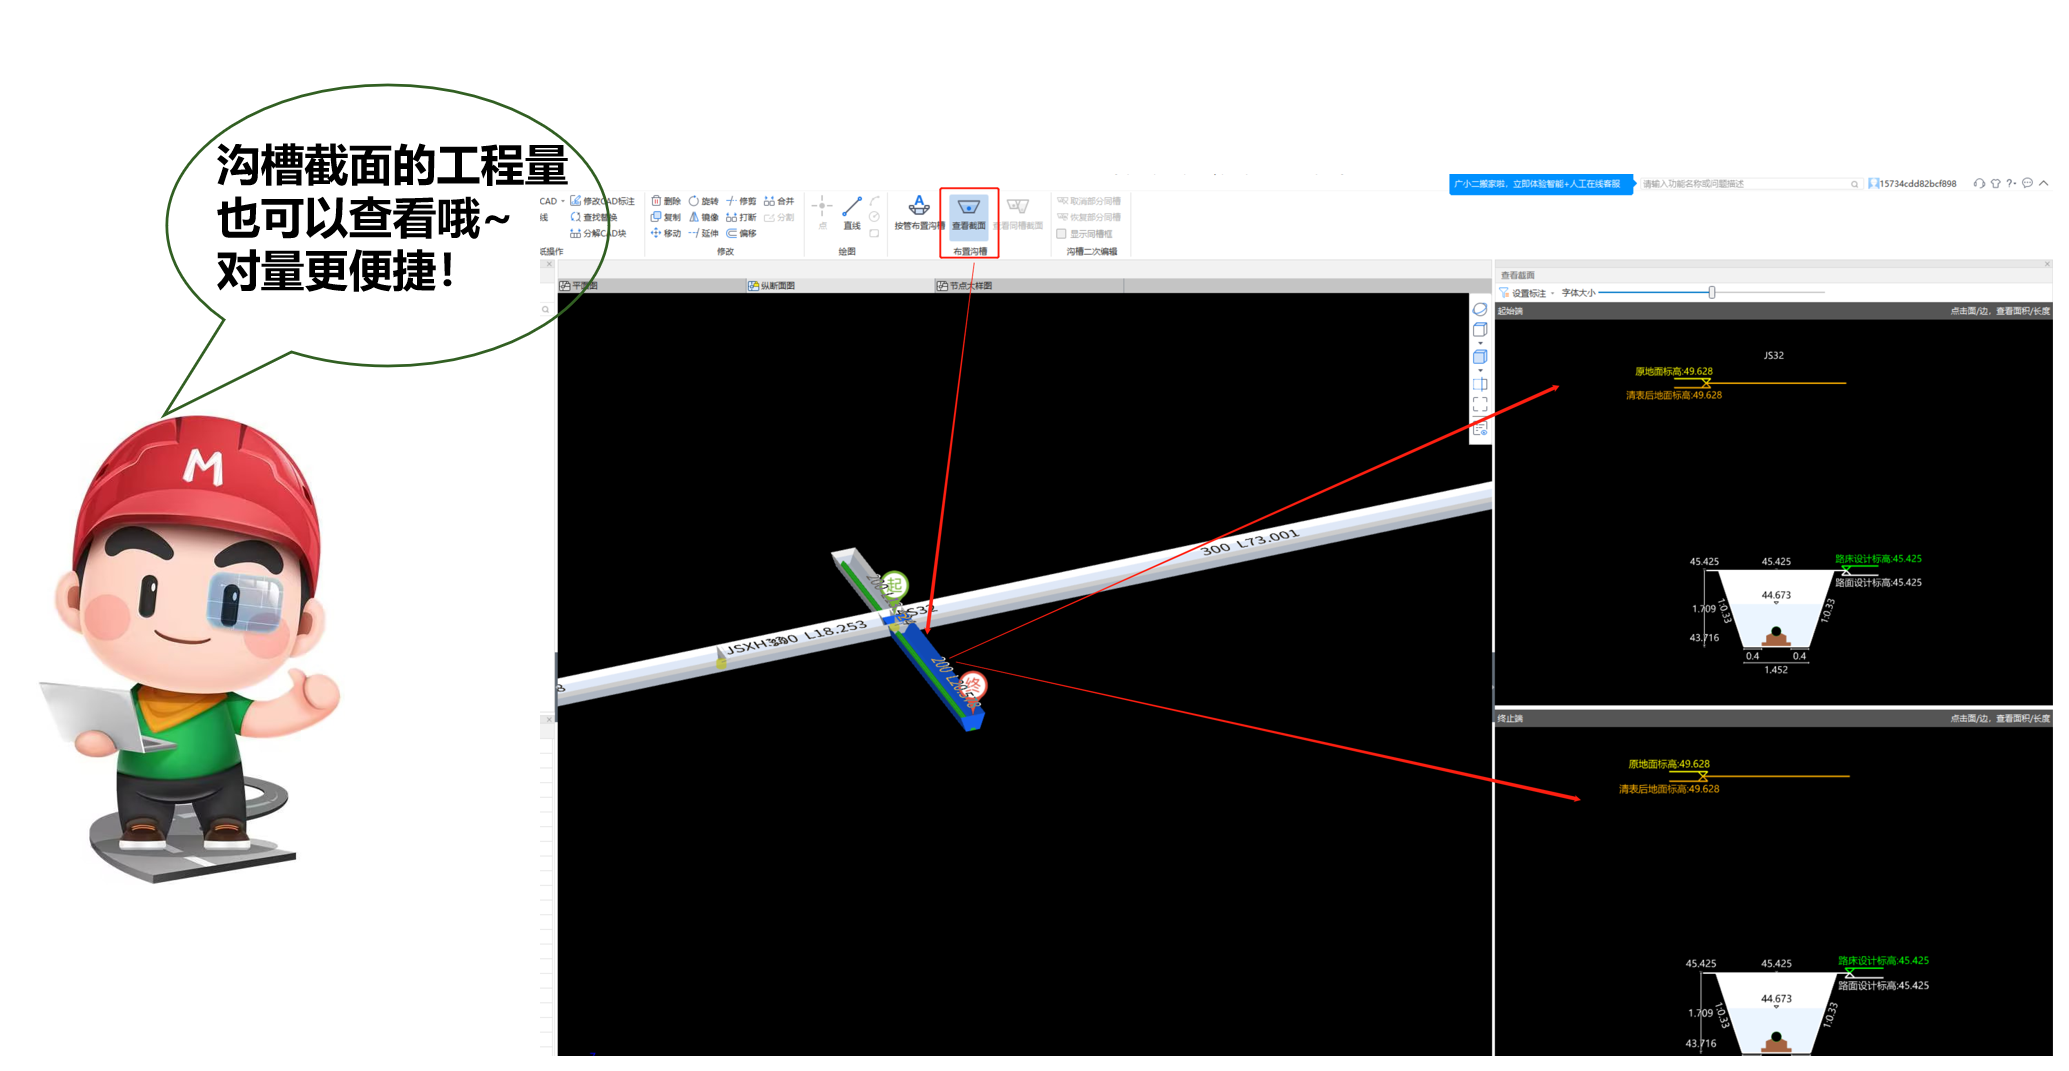Switch to the 纵断面图 tab
2069x1071 pixels.
[x=777, y=286]
